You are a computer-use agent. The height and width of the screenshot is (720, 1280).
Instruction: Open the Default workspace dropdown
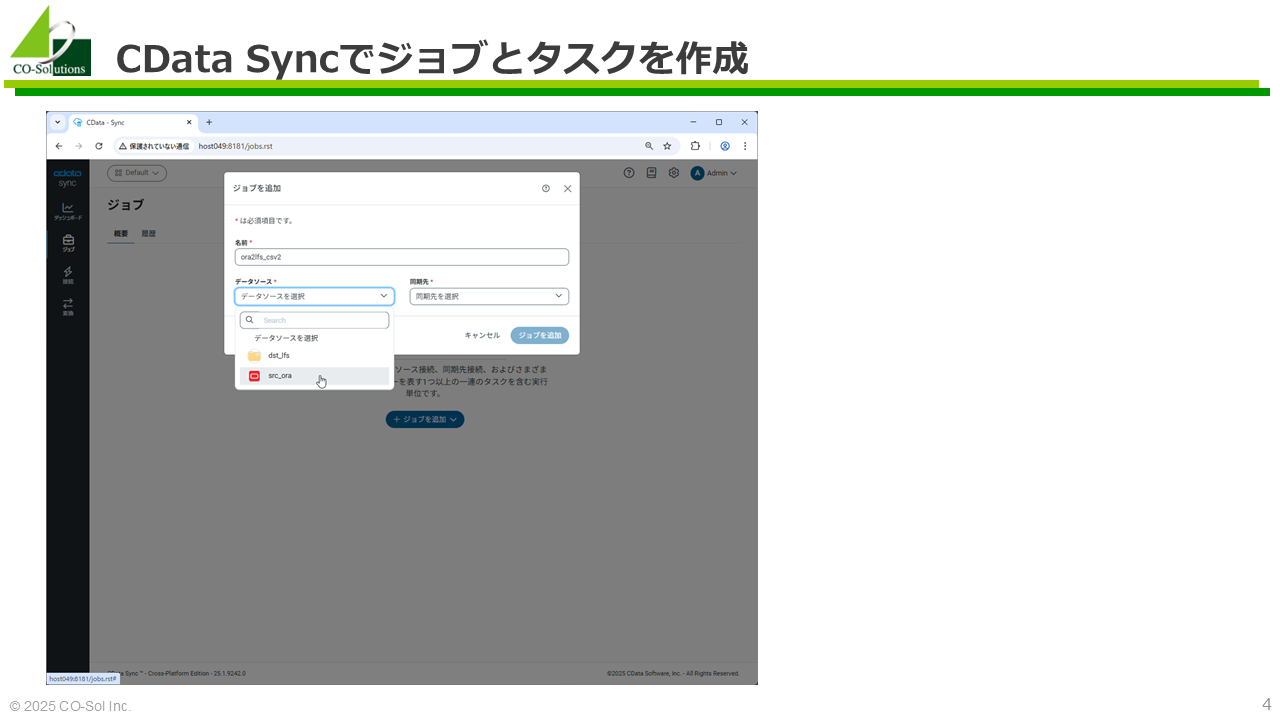pos(137,173)
